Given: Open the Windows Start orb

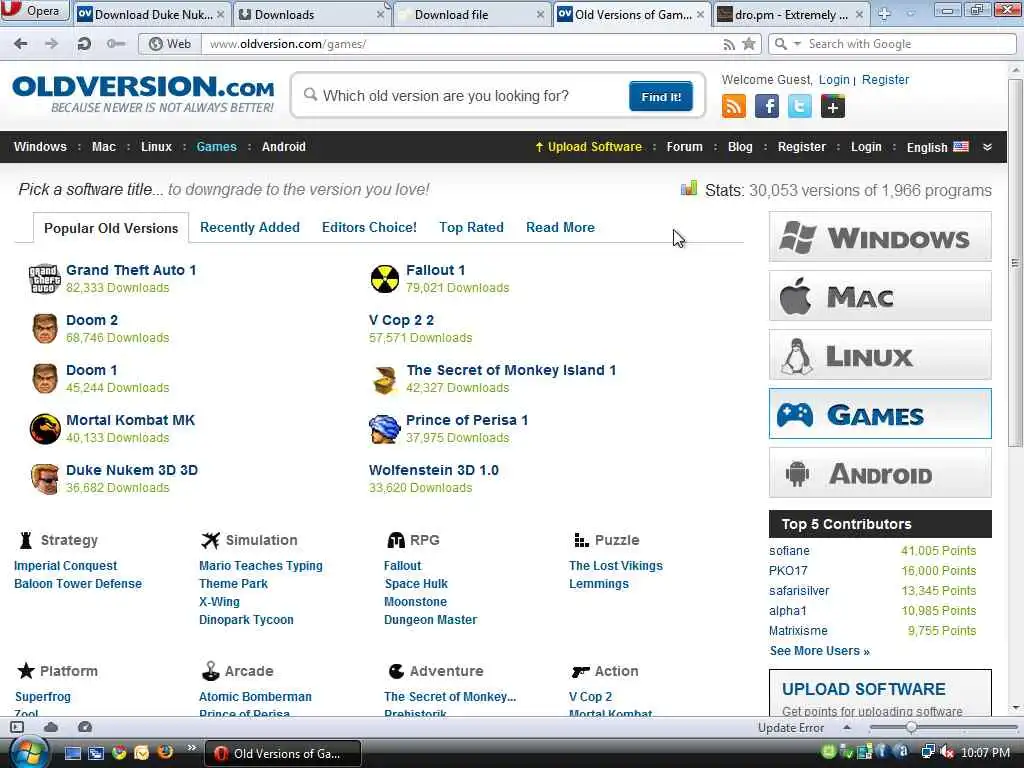Looking at the screenshot, I should [27, 752].
